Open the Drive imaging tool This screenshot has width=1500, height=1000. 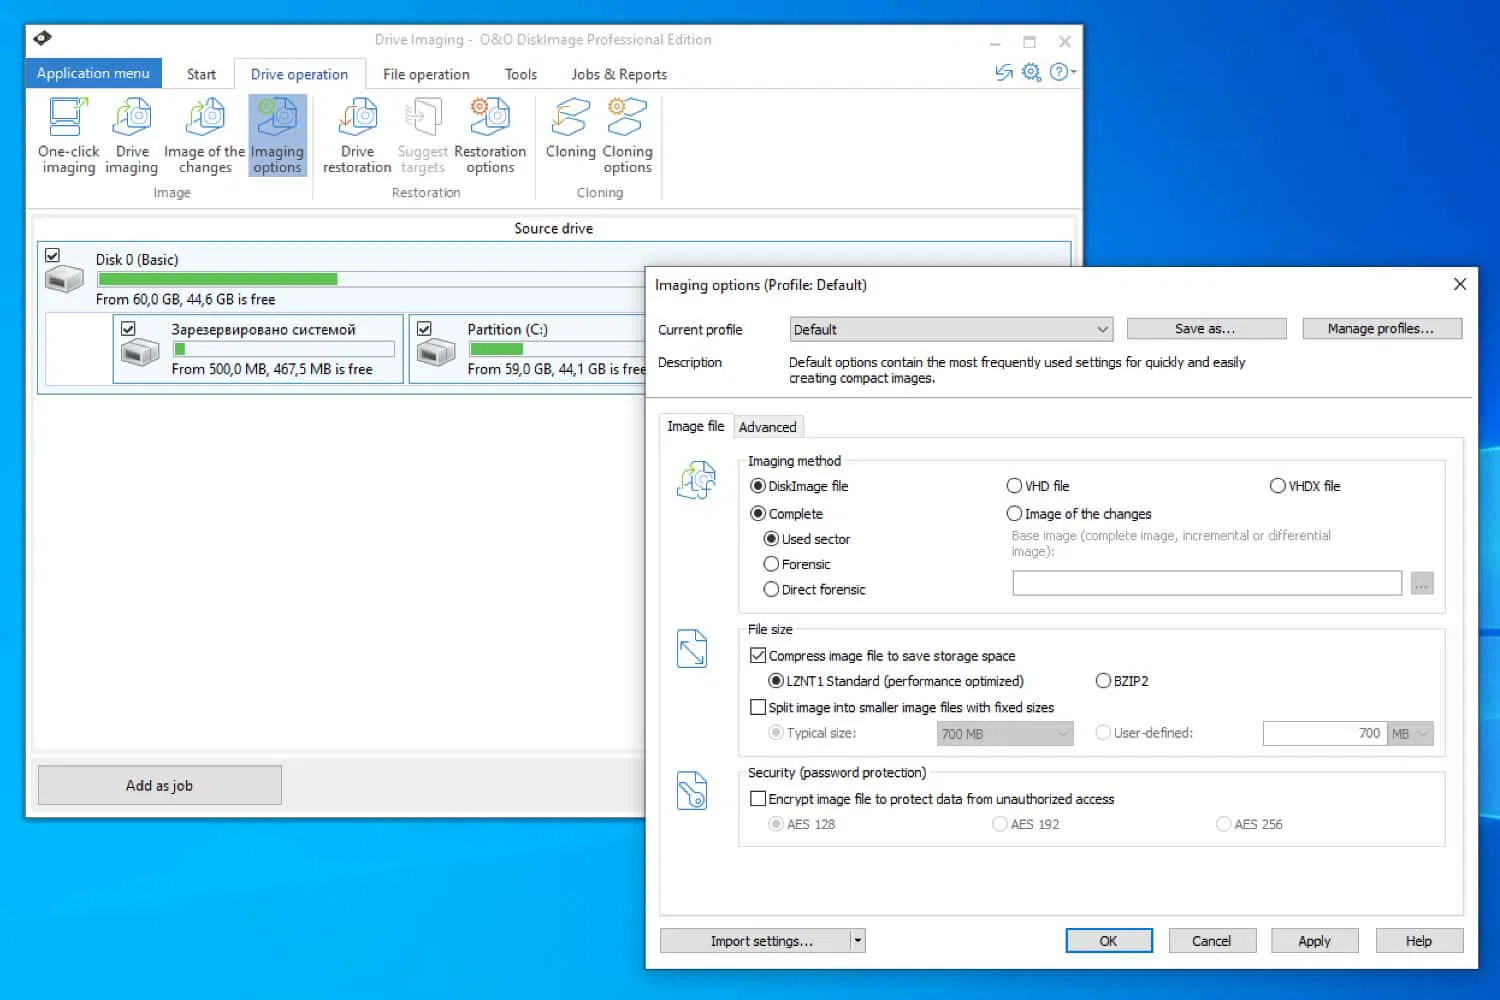click(x=130, y=135)
